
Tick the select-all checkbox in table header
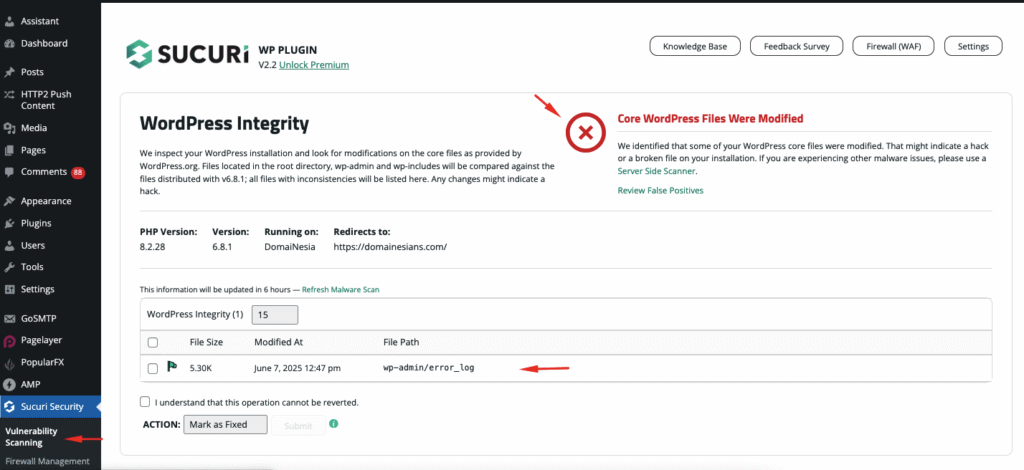tap(153, 342)
